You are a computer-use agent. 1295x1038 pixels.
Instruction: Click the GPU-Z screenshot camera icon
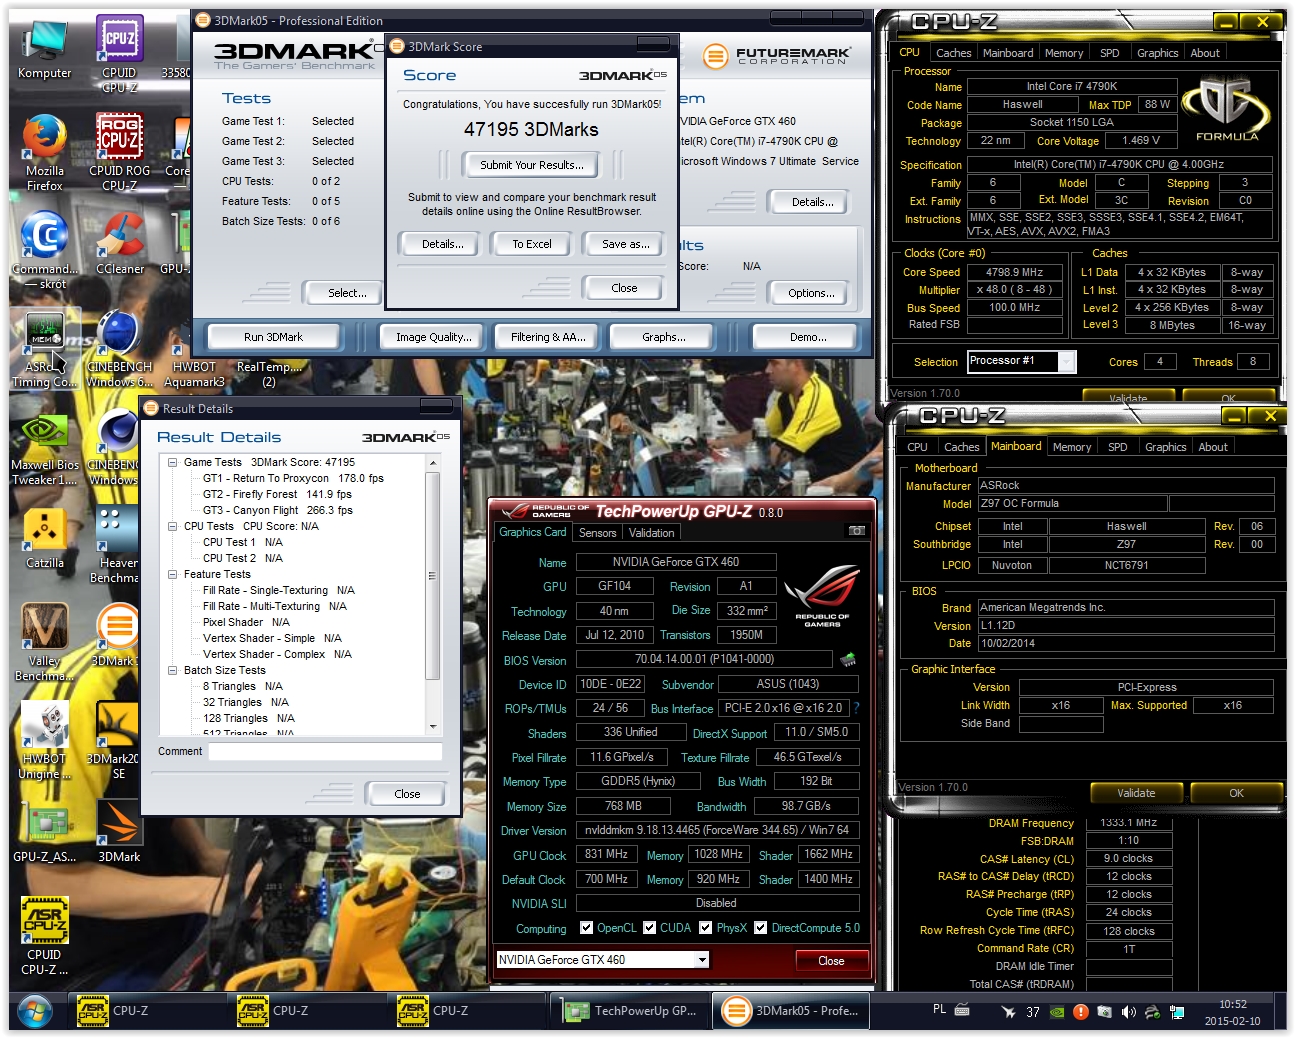[857, 531]
